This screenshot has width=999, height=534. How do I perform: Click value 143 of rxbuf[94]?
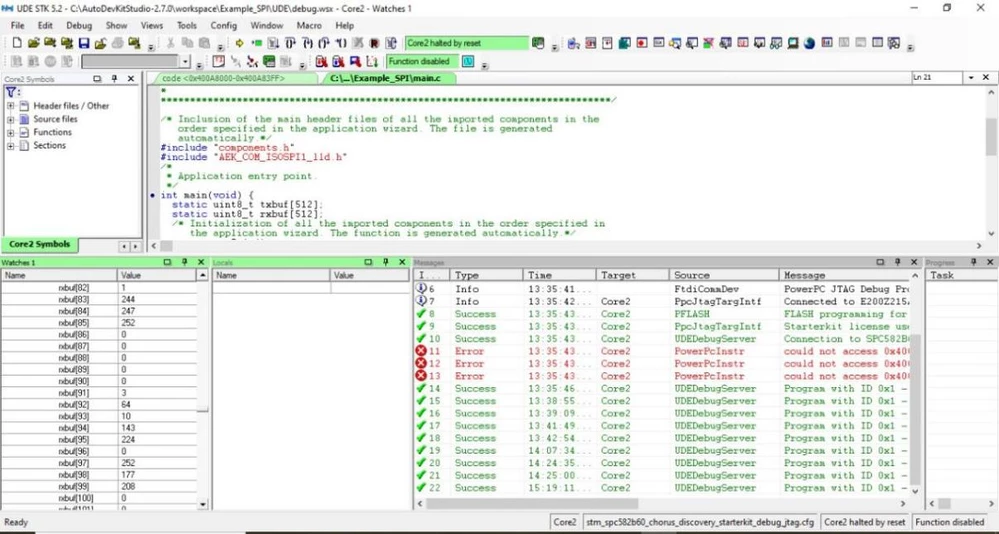pyautogui.click(x=127, y=428)
